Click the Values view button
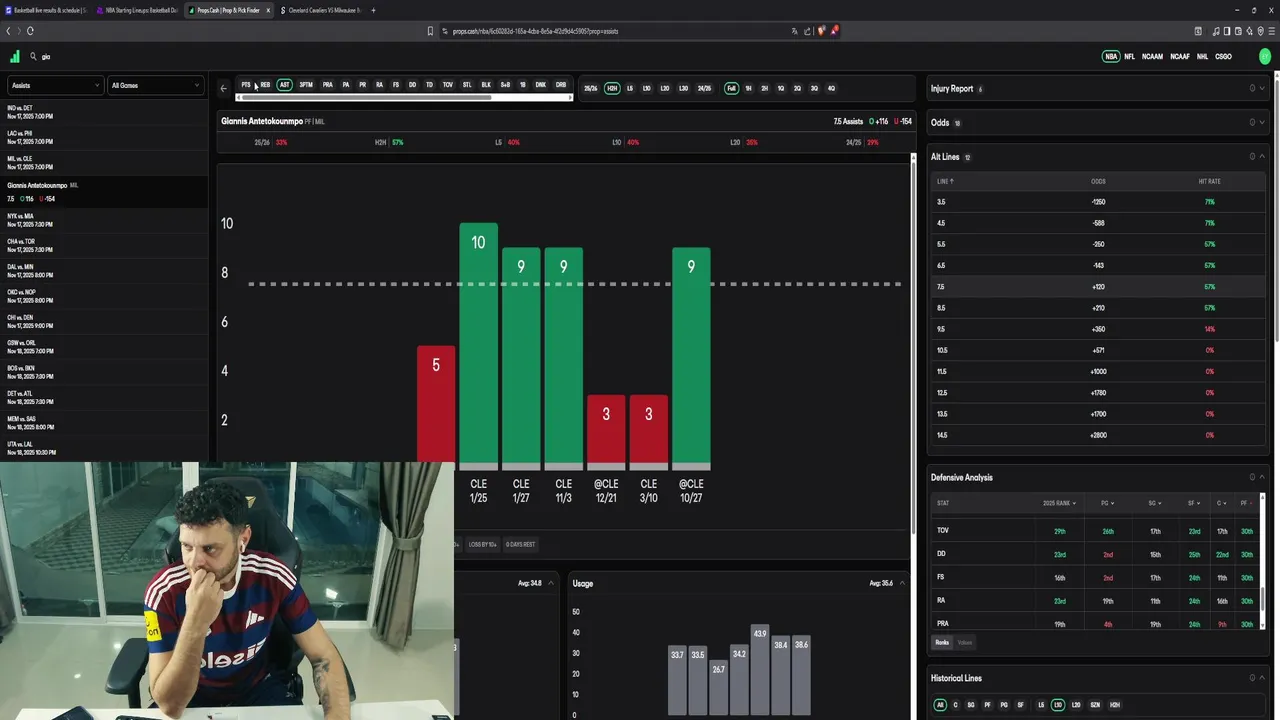 965,642
